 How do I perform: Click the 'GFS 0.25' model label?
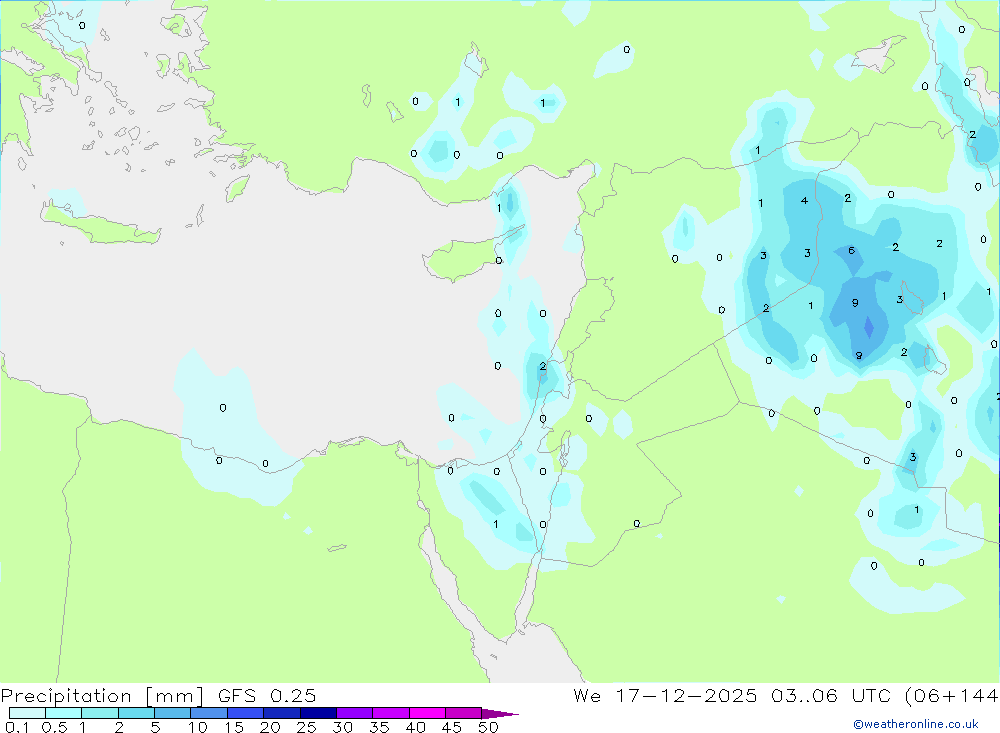(267, 695)
